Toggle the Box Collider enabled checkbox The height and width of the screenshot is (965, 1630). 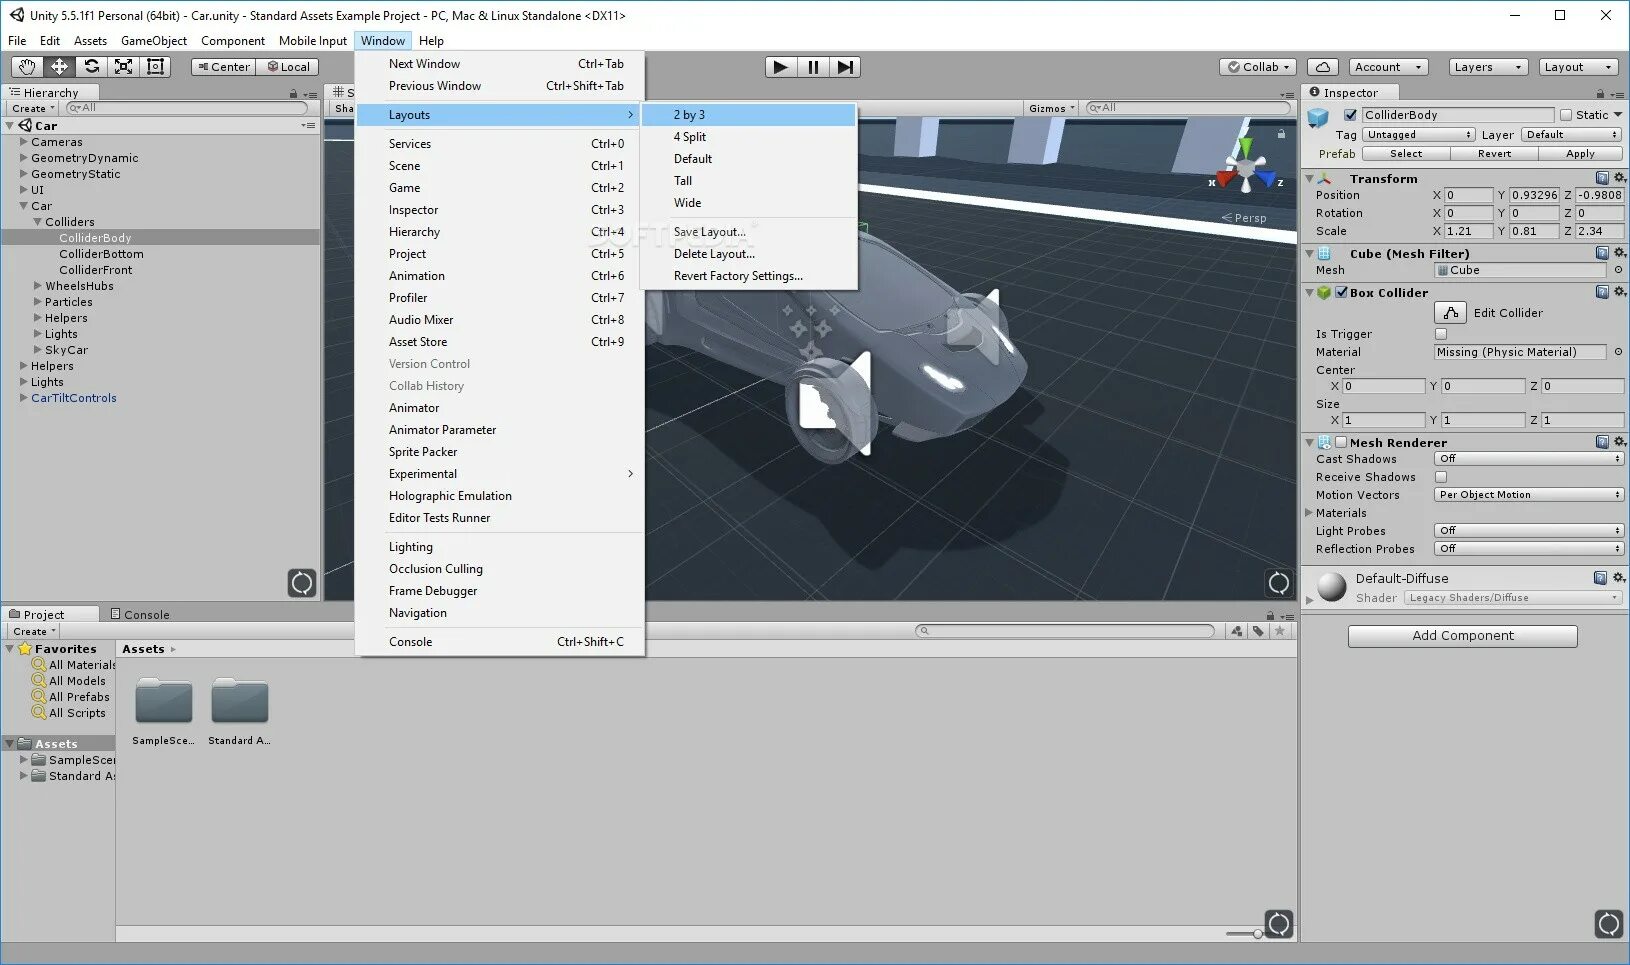pyautogui.click(x=1341, y=292)
